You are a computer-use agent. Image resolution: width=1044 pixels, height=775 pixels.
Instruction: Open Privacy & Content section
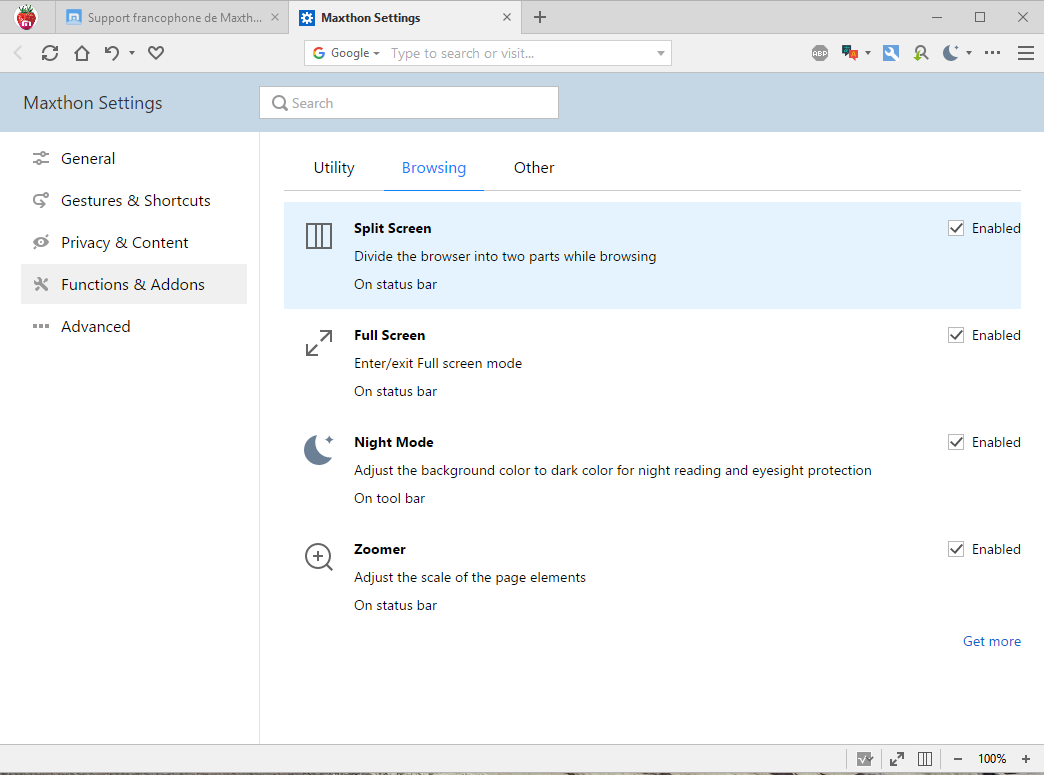(x=134, y=242)
